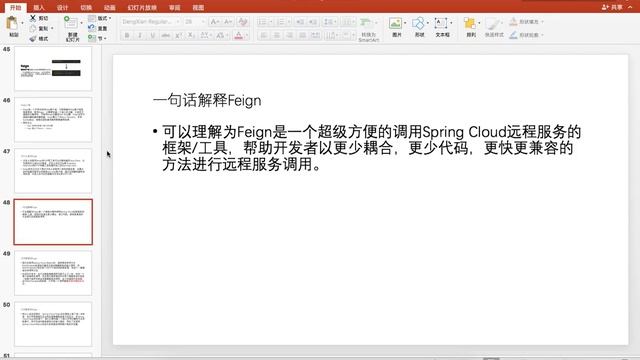Click the bulleted list icon
The width and height of the screenshot is (640, 360).
pyautogui.click(x=262, y=22)
